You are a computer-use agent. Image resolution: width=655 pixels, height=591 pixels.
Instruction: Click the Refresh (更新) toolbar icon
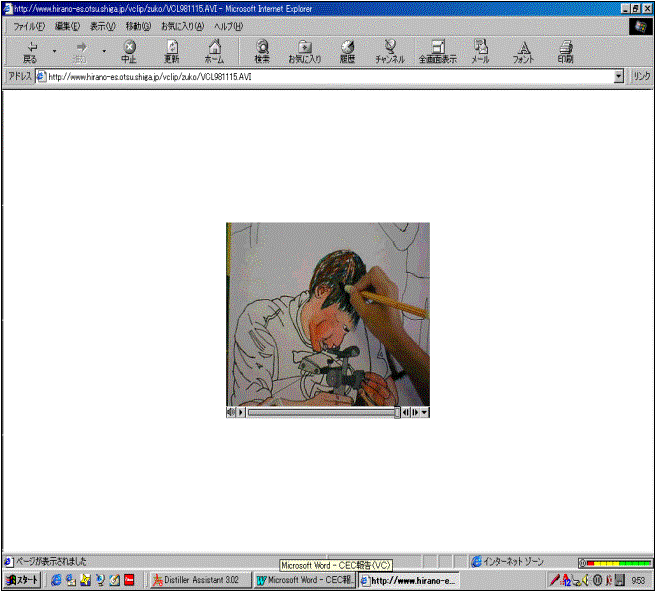pyautogui.click(x=172, y=52)
